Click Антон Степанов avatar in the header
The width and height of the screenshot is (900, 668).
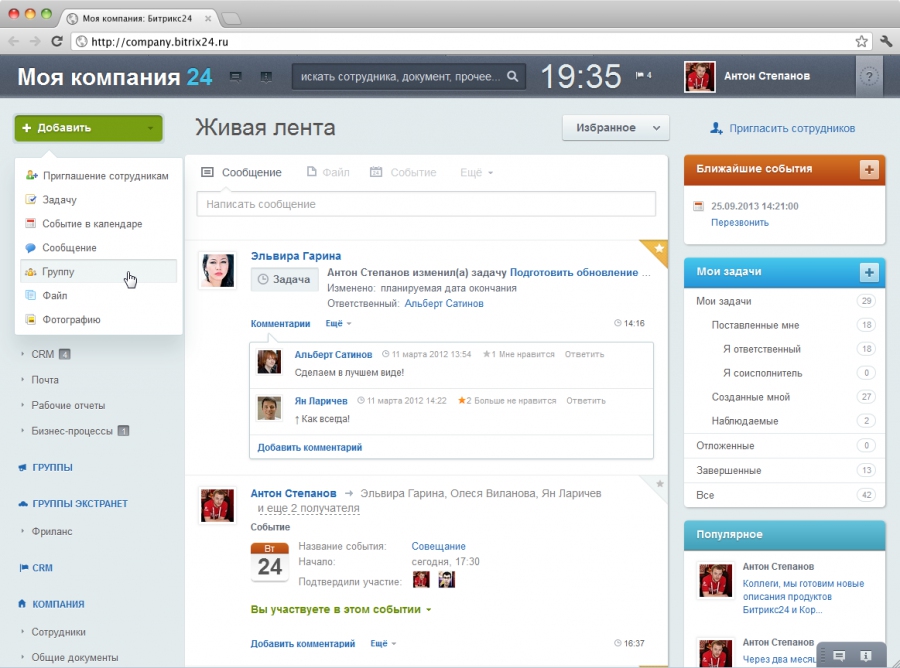tap(700, 77)
